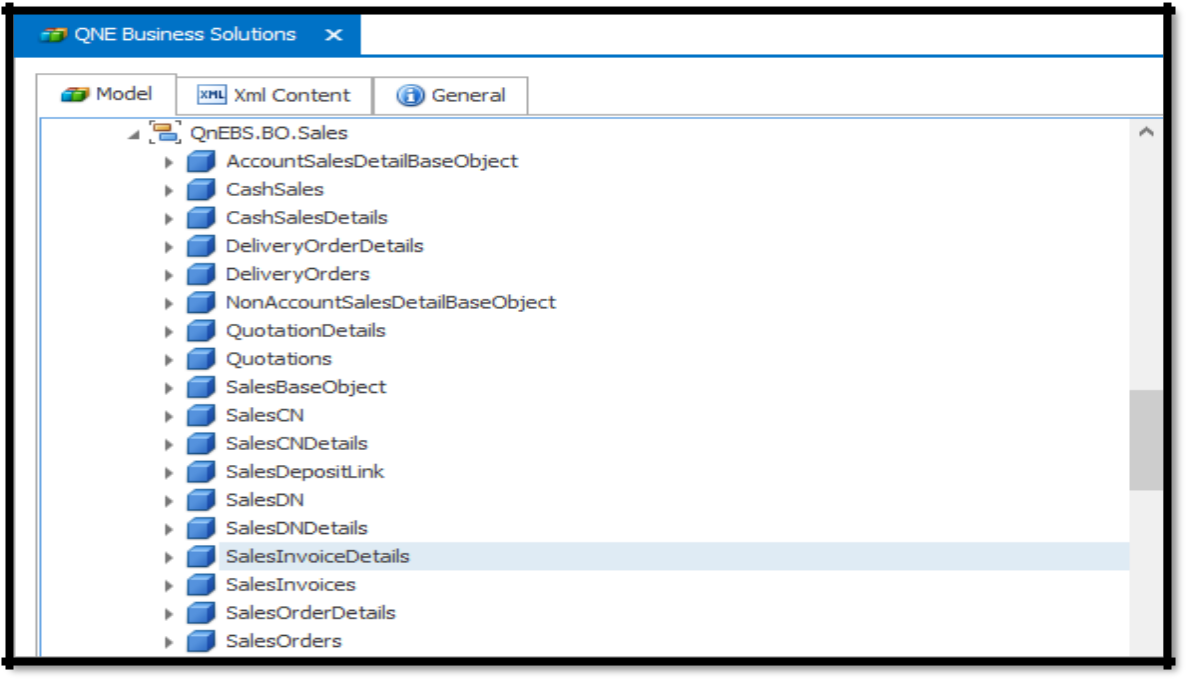The height and width of the screenshot is (682, 1188).
Task: Open the Xml Content tab
Action: tap(274, 95)
